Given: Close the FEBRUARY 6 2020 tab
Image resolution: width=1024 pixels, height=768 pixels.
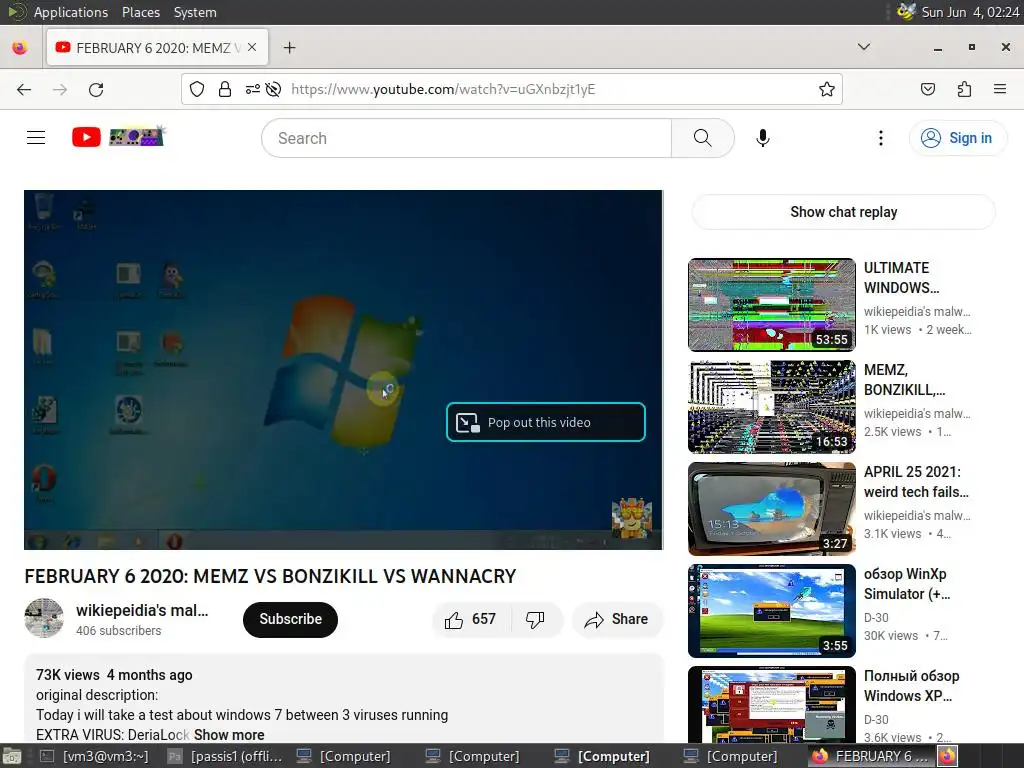Looking at the screenshot, I should pos(252,48).
